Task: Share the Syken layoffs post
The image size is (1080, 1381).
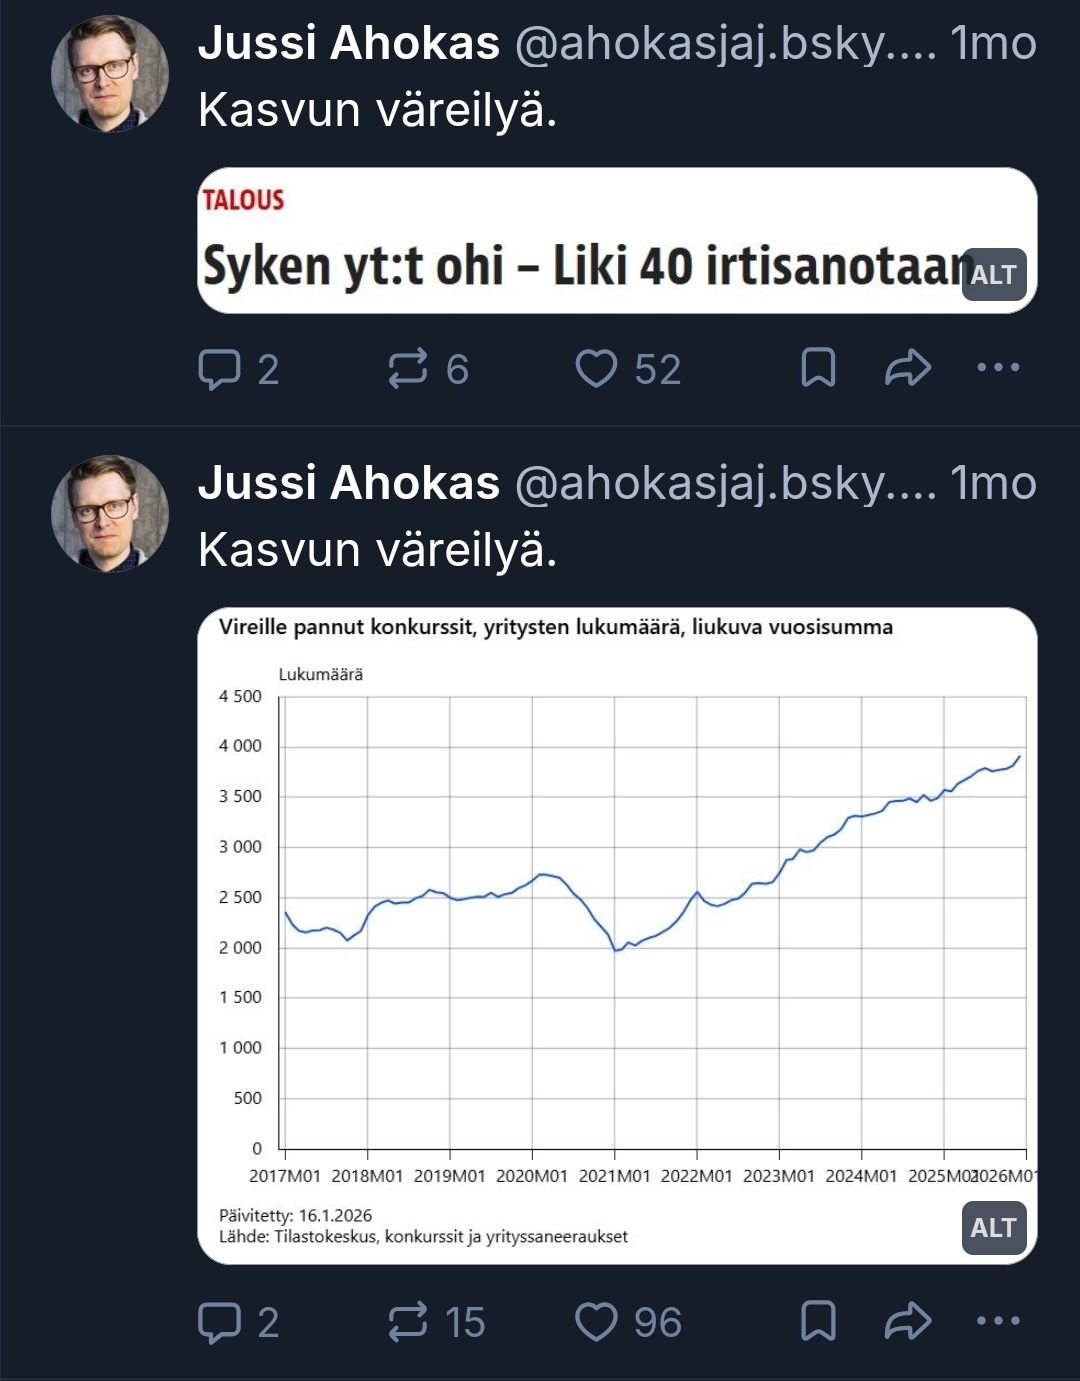Action: [908, 368]
